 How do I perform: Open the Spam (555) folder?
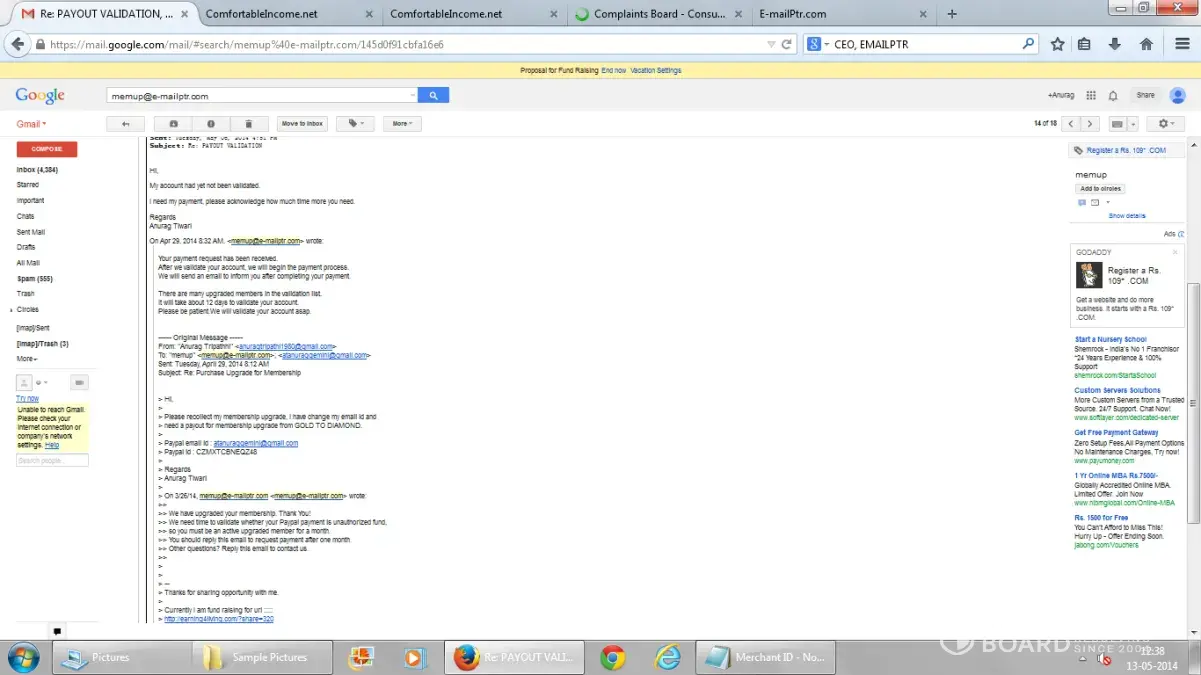34,278
